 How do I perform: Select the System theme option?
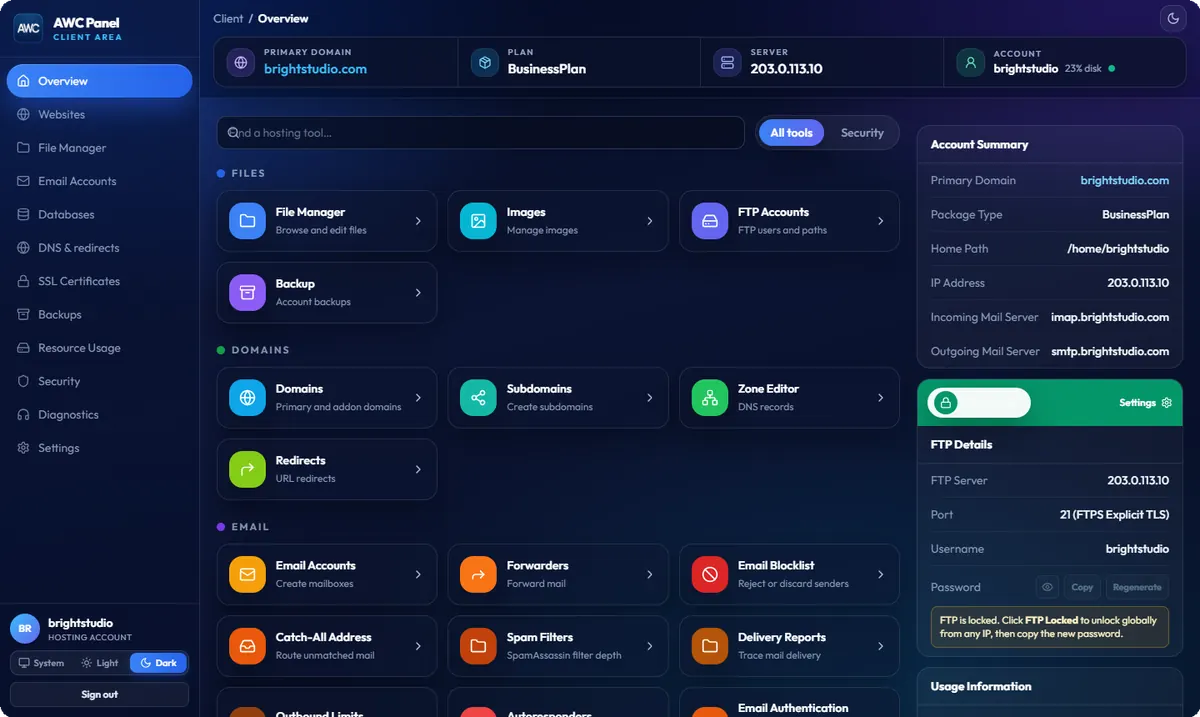[41, 663]
